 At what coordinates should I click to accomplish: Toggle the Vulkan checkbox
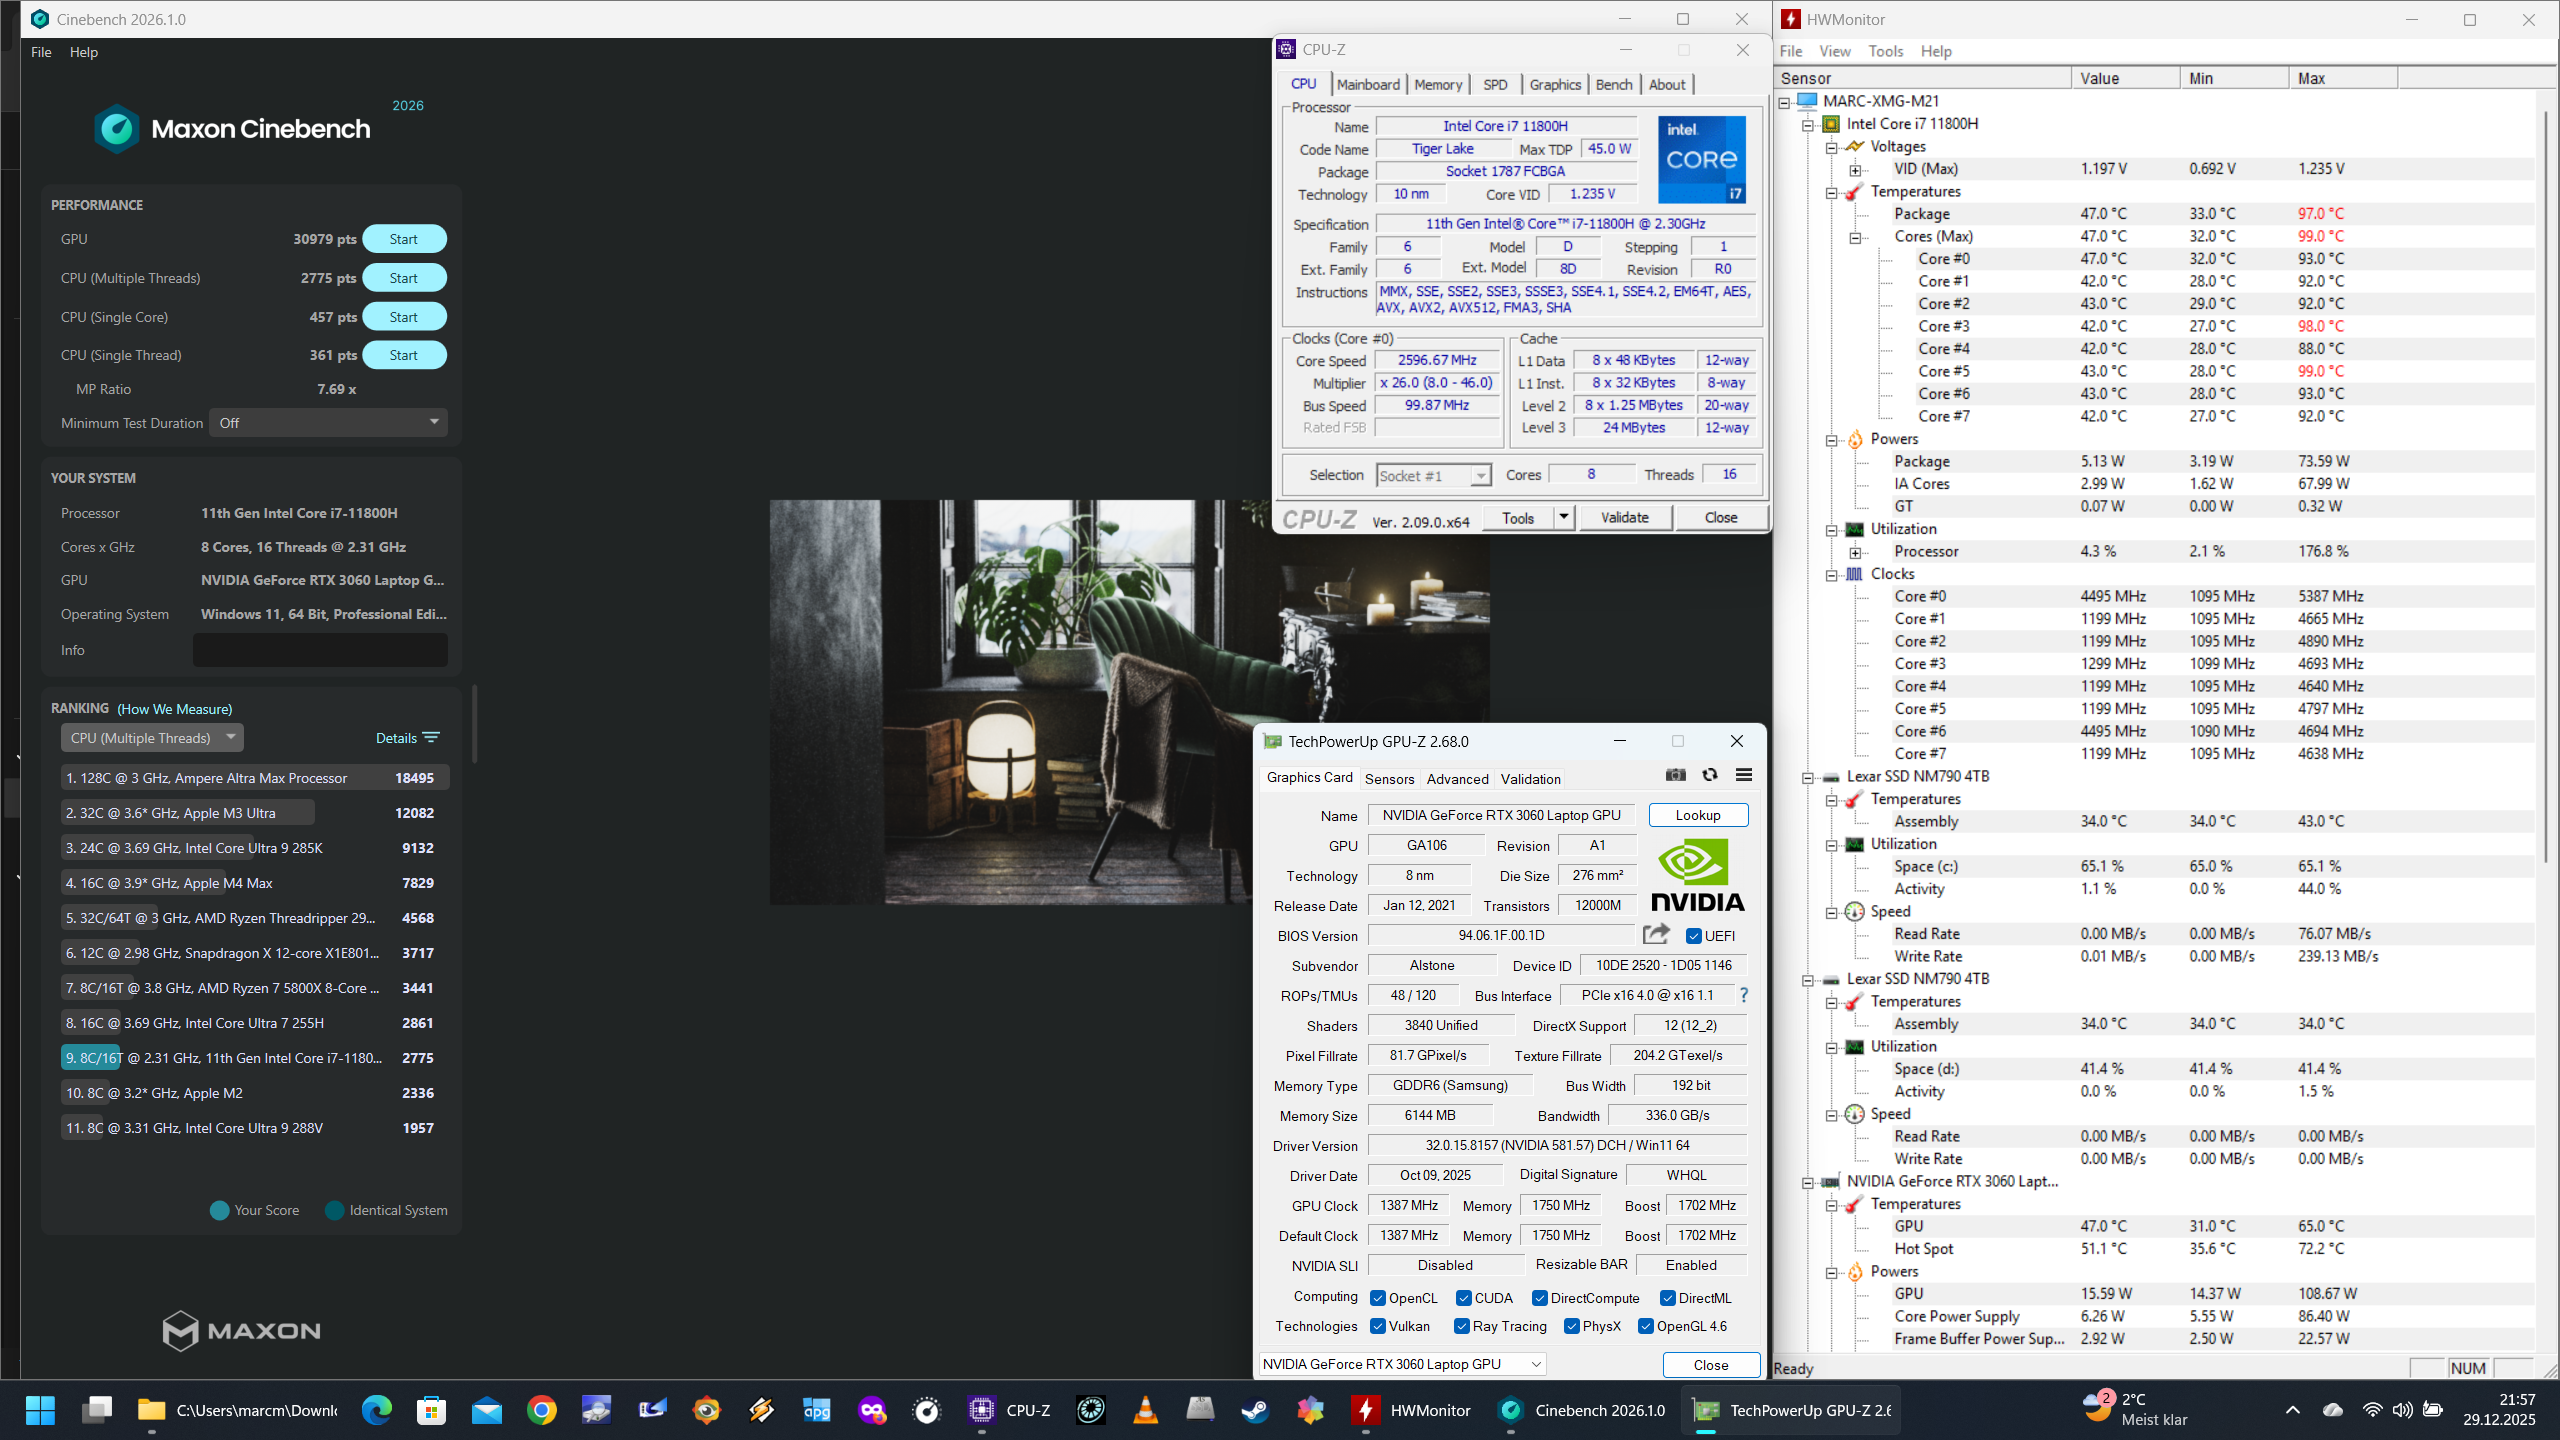coord(1378,1326)
